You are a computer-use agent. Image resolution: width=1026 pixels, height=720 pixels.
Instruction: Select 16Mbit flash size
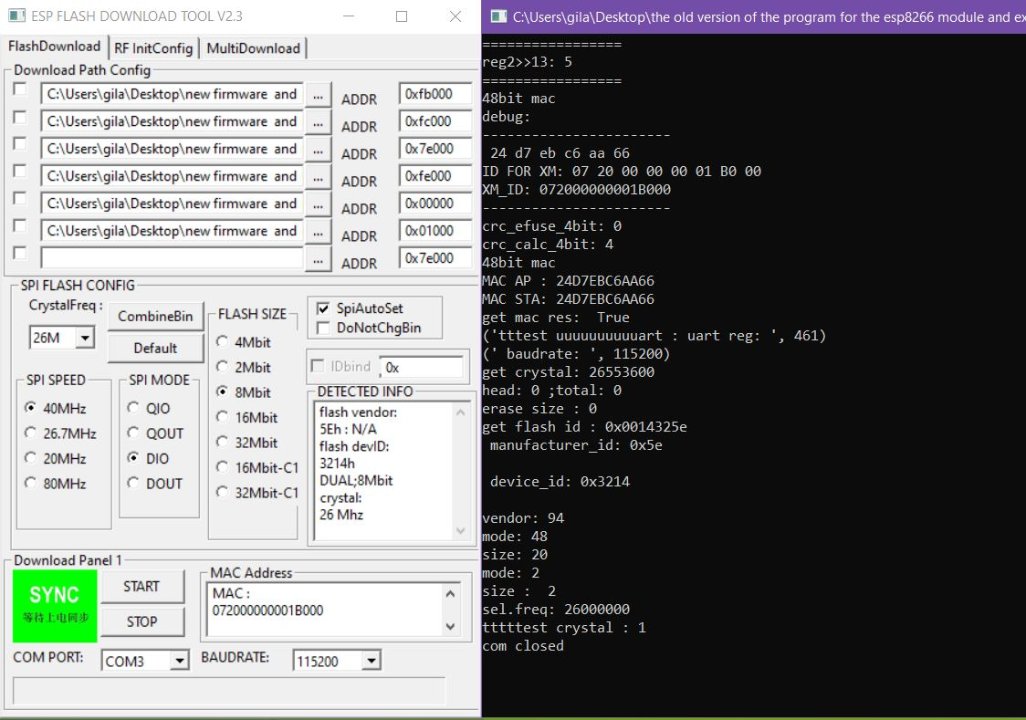coord(247,418)
